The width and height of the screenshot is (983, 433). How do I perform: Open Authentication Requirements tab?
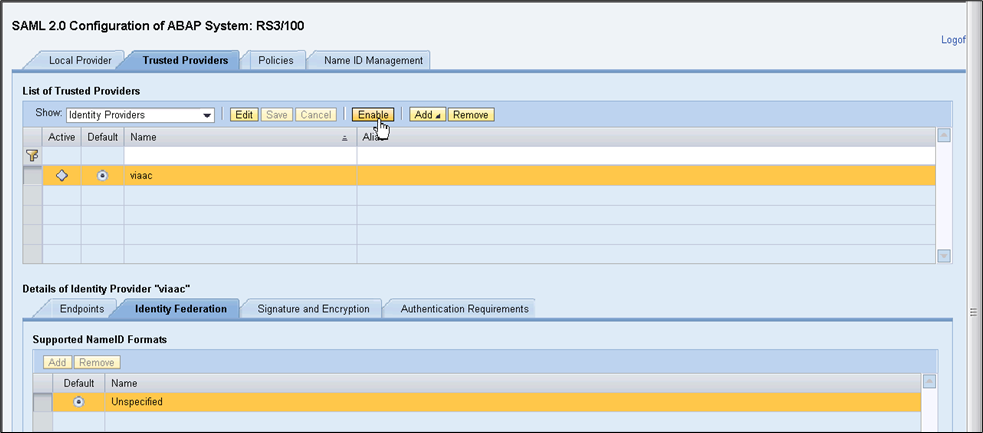pos(464,309)
